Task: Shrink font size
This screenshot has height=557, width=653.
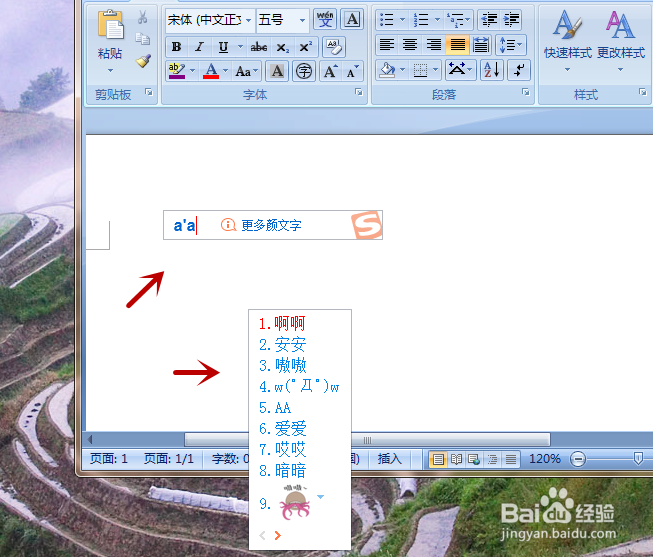Action: click(x=353, y=71)
